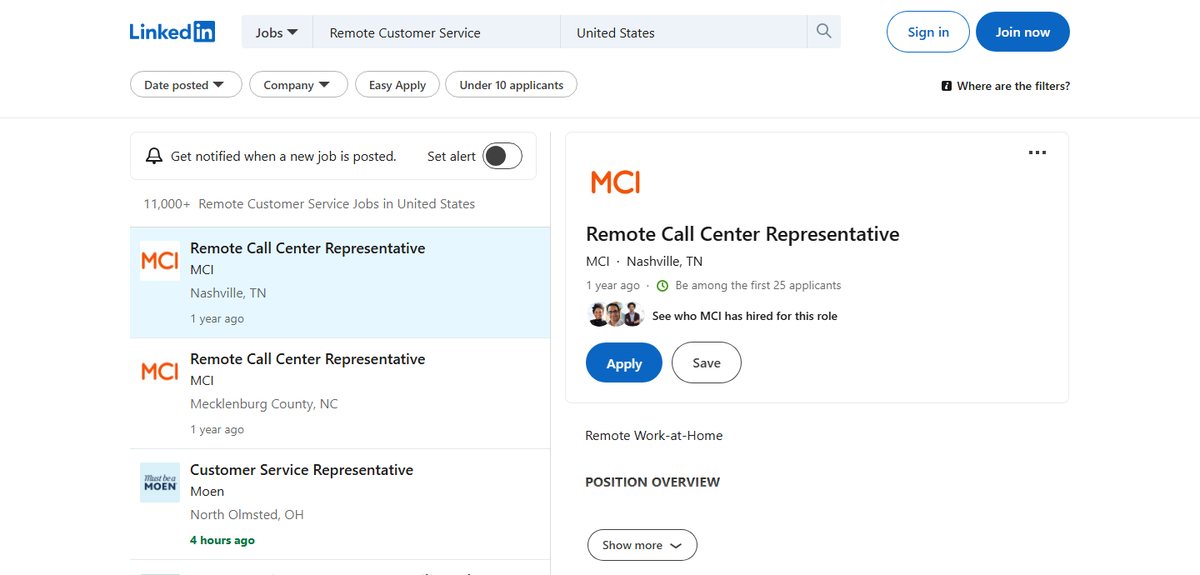Click the 4 hours ago timestamp
The height and width of the screenshot is (575, 1200).
coord(223,540)
